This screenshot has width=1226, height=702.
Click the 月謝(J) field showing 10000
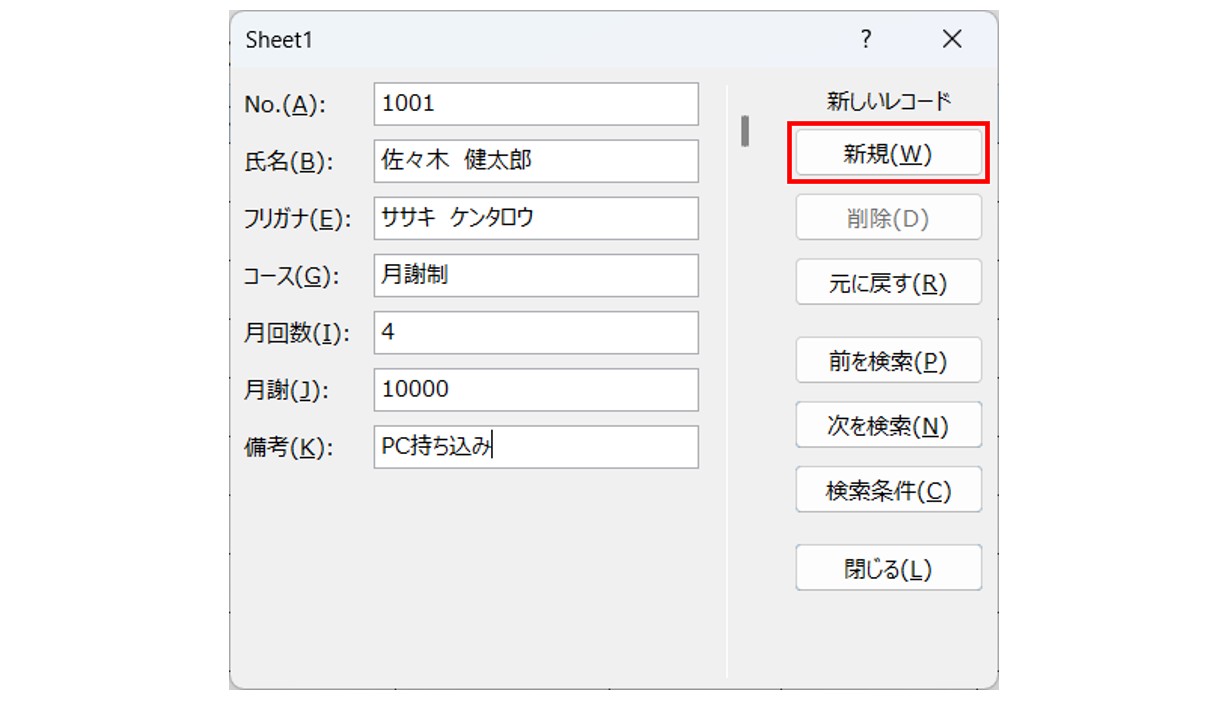pos(536,390)
